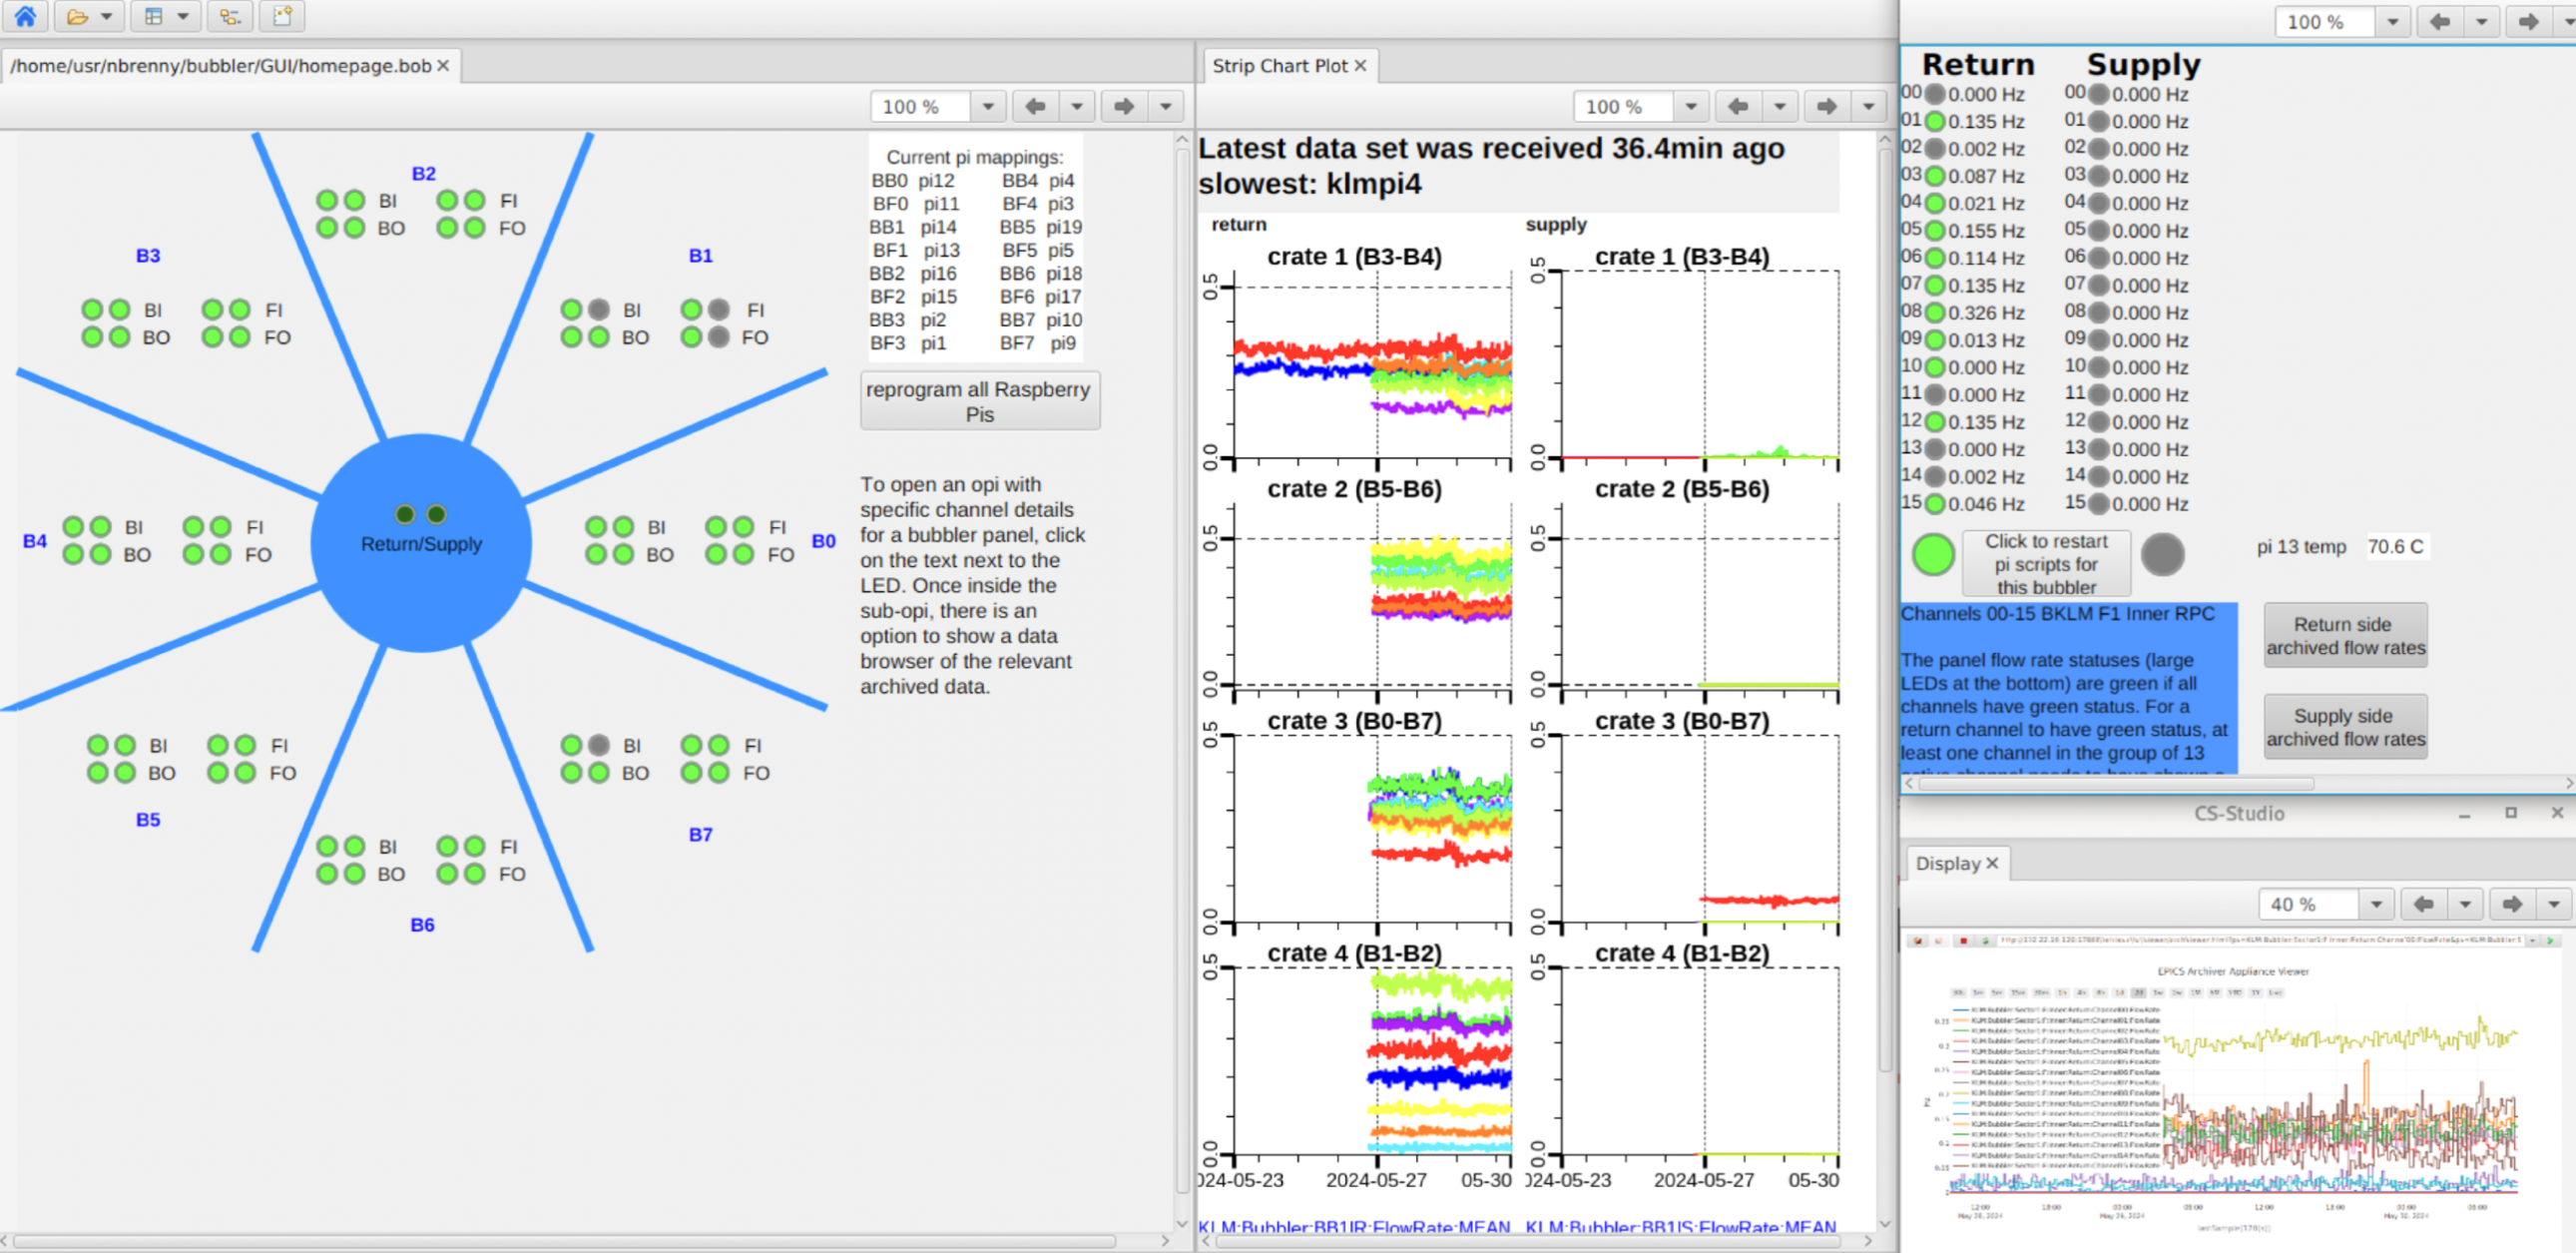The height and width of the screenshot is (1253, 2576).
Task: Expand the layout icon dropdown arrow
Action: point(182,16)
